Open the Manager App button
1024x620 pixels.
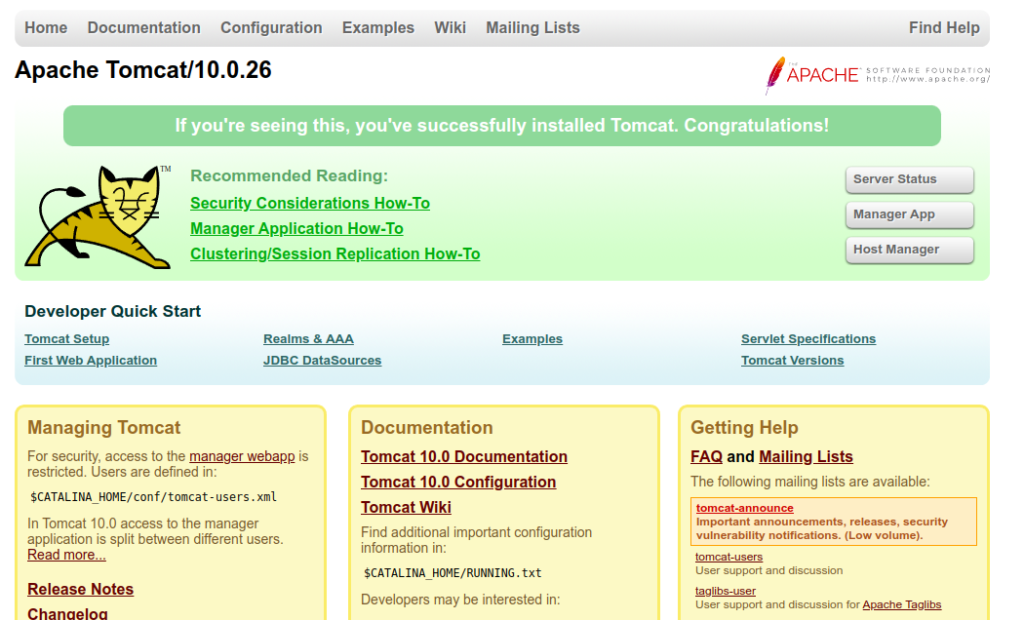click(909, 215)
